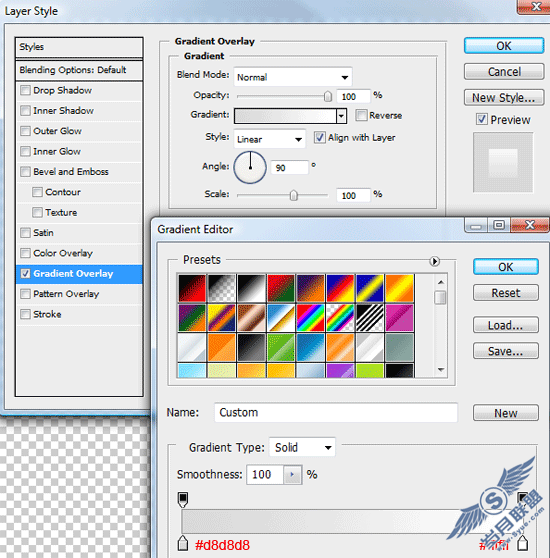Expand the Gradient picker dropdown arrow

point(342,116)
